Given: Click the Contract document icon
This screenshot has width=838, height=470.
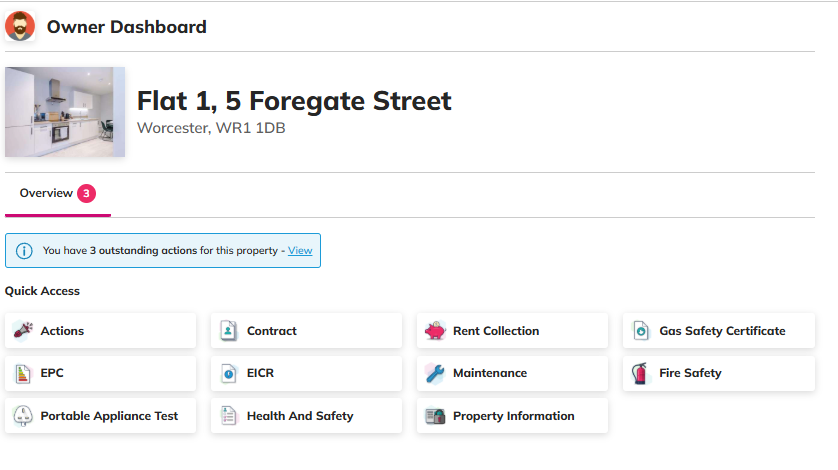Looking at the screenshot, I should tap(229, 331).
